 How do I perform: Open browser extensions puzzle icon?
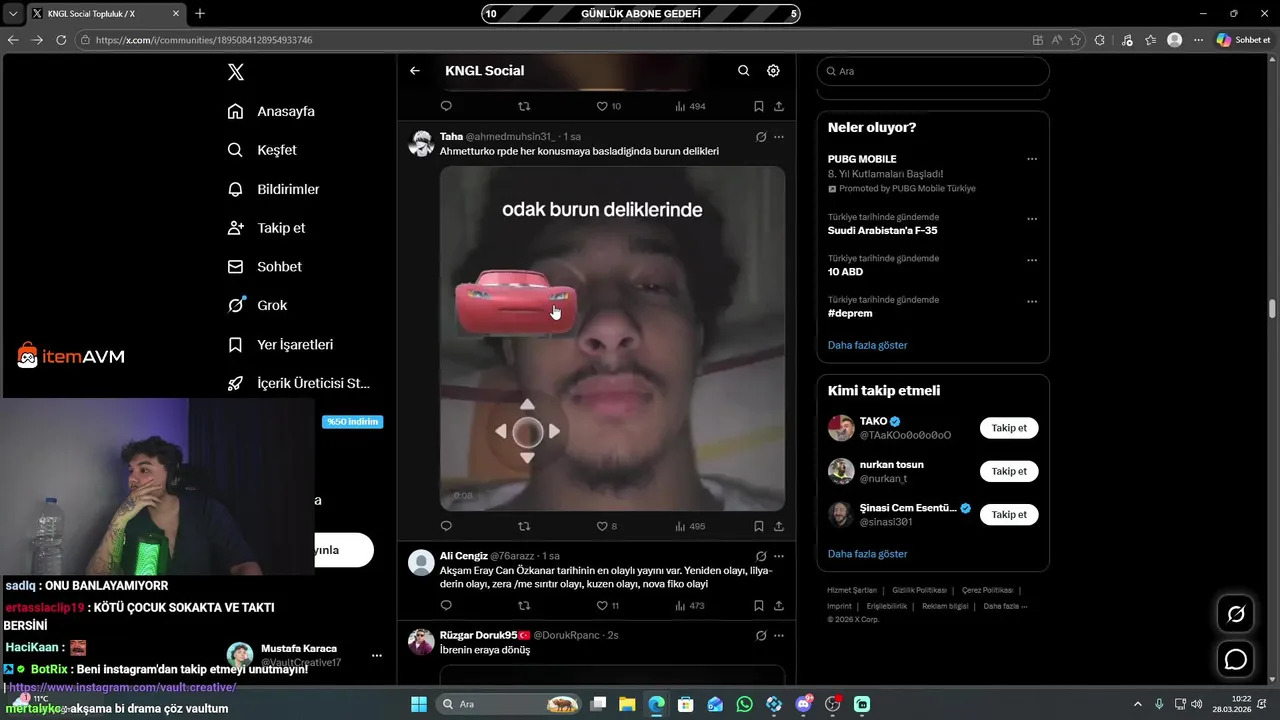pyautogui.click(x=1100, y=40)
